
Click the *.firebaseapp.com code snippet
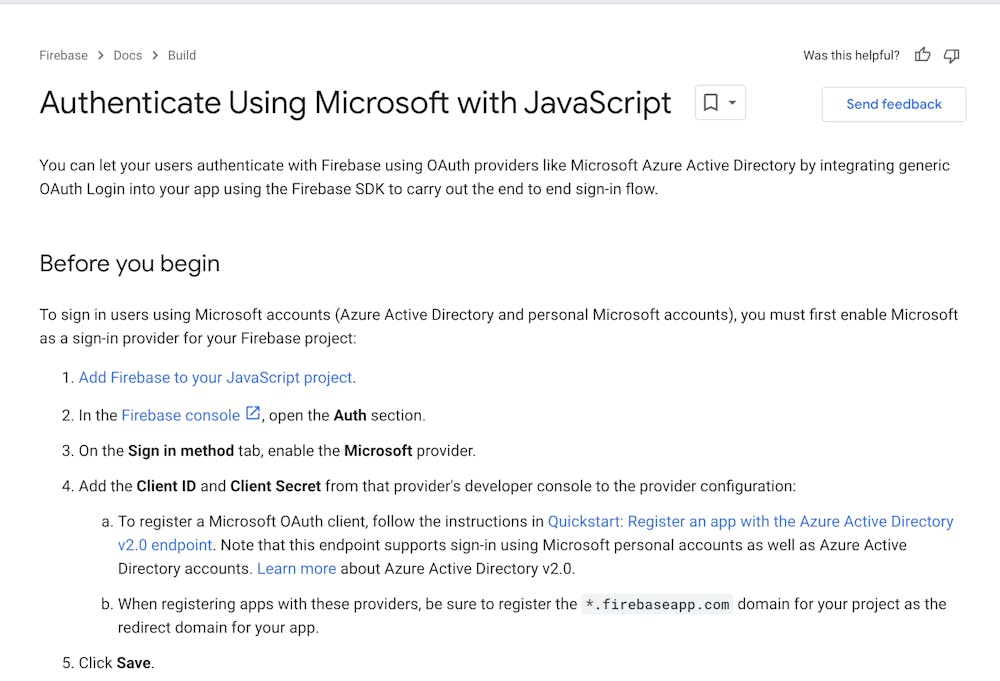pyautogui.click(x=658, y=604)
